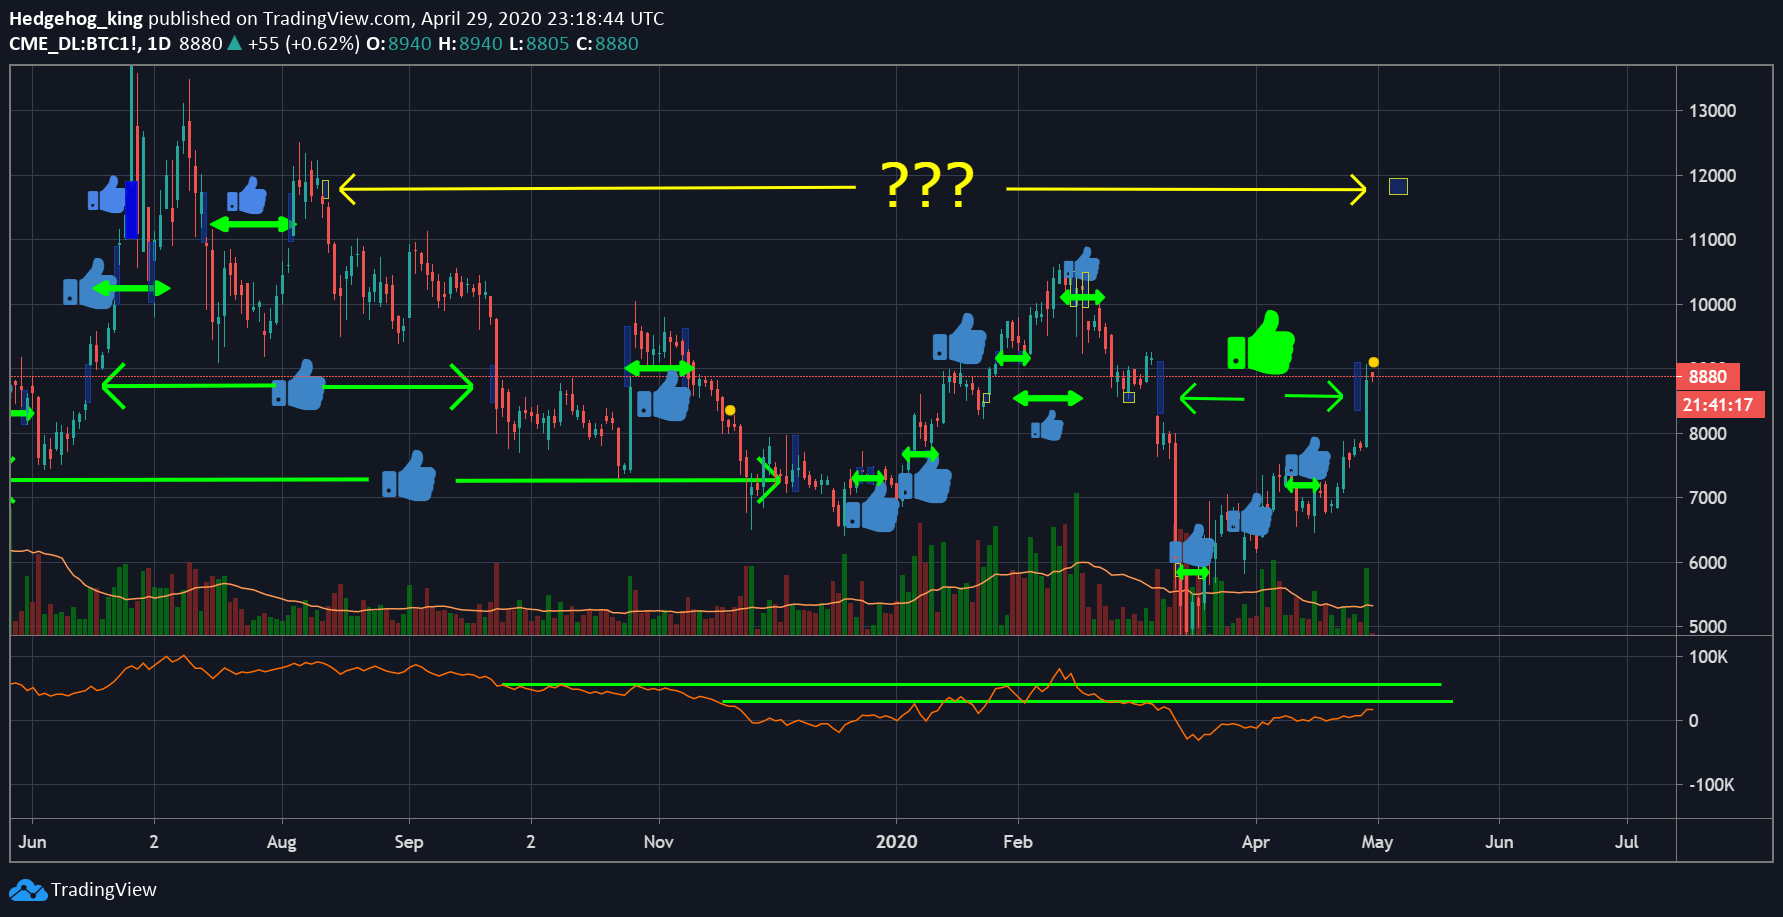The height and width of the screenshot is (917, 1783).
Task: Click the 2020 year label on time axis
Action: pos(896,842)
